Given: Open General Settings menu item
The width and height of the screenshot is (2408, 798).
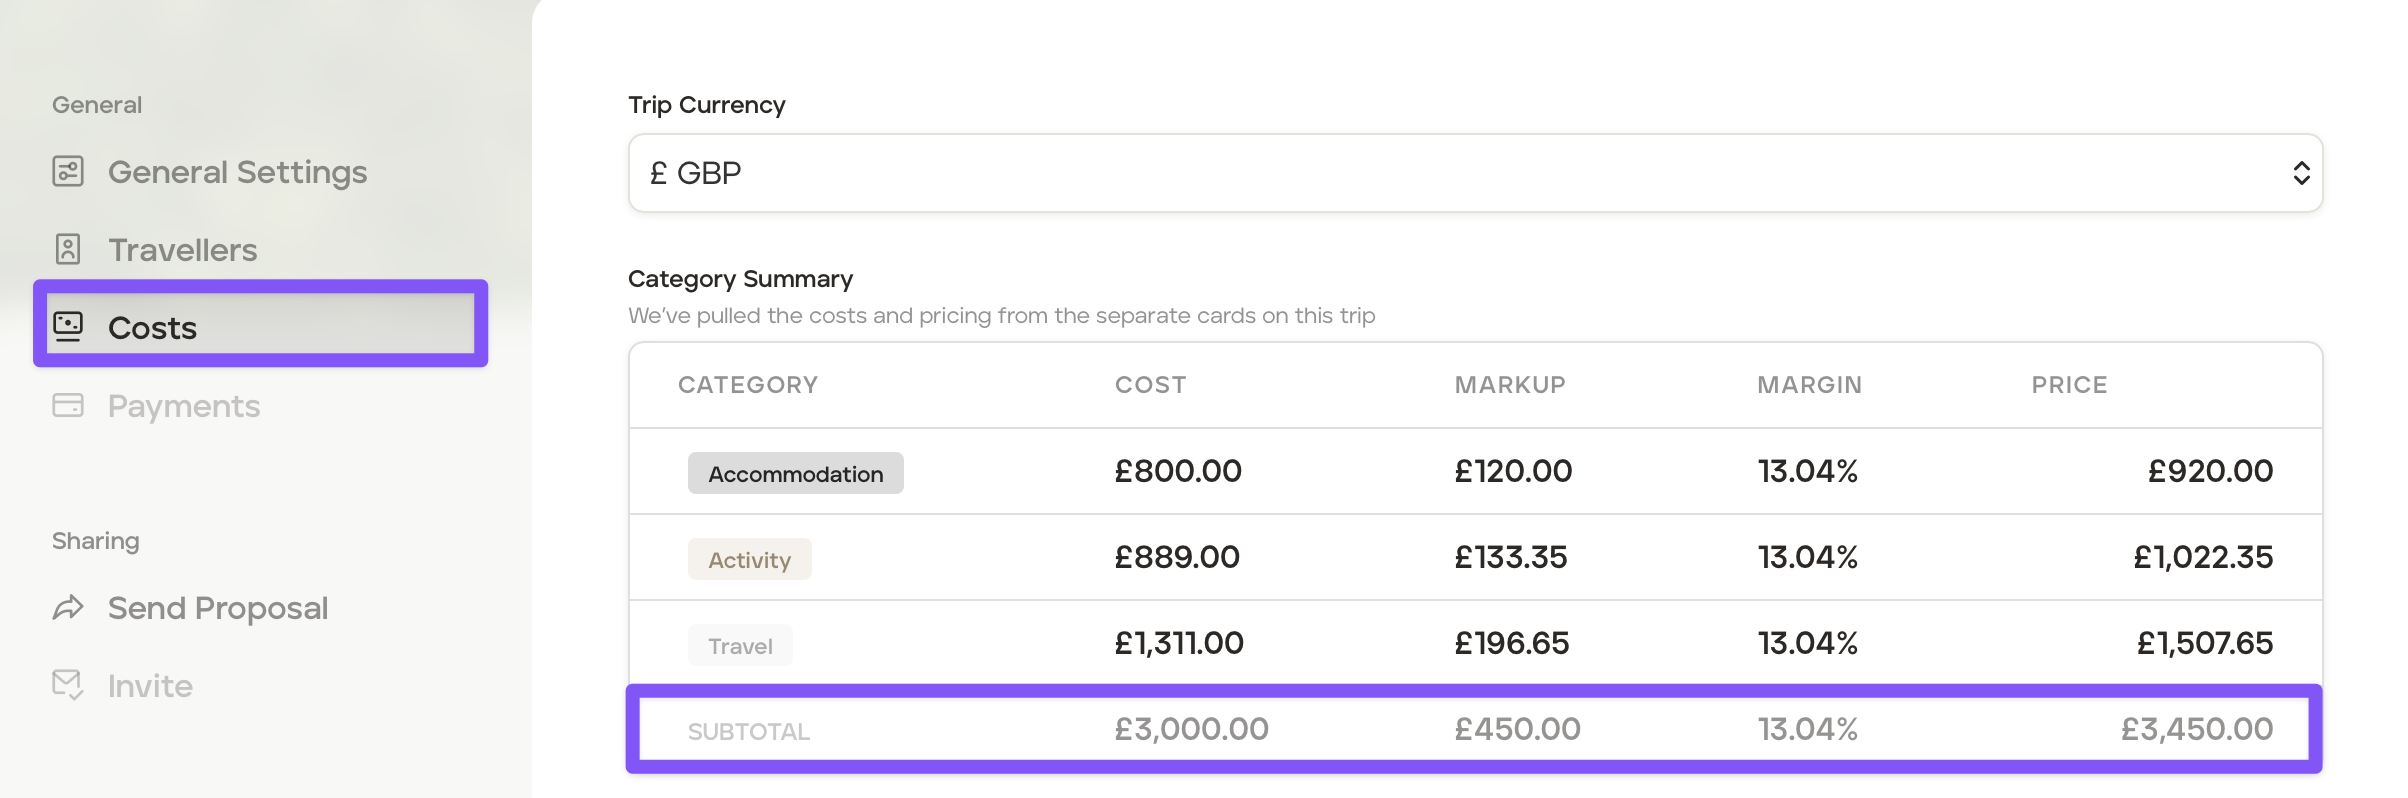Looking at the screenshot, I should click(x=237, y=172).
